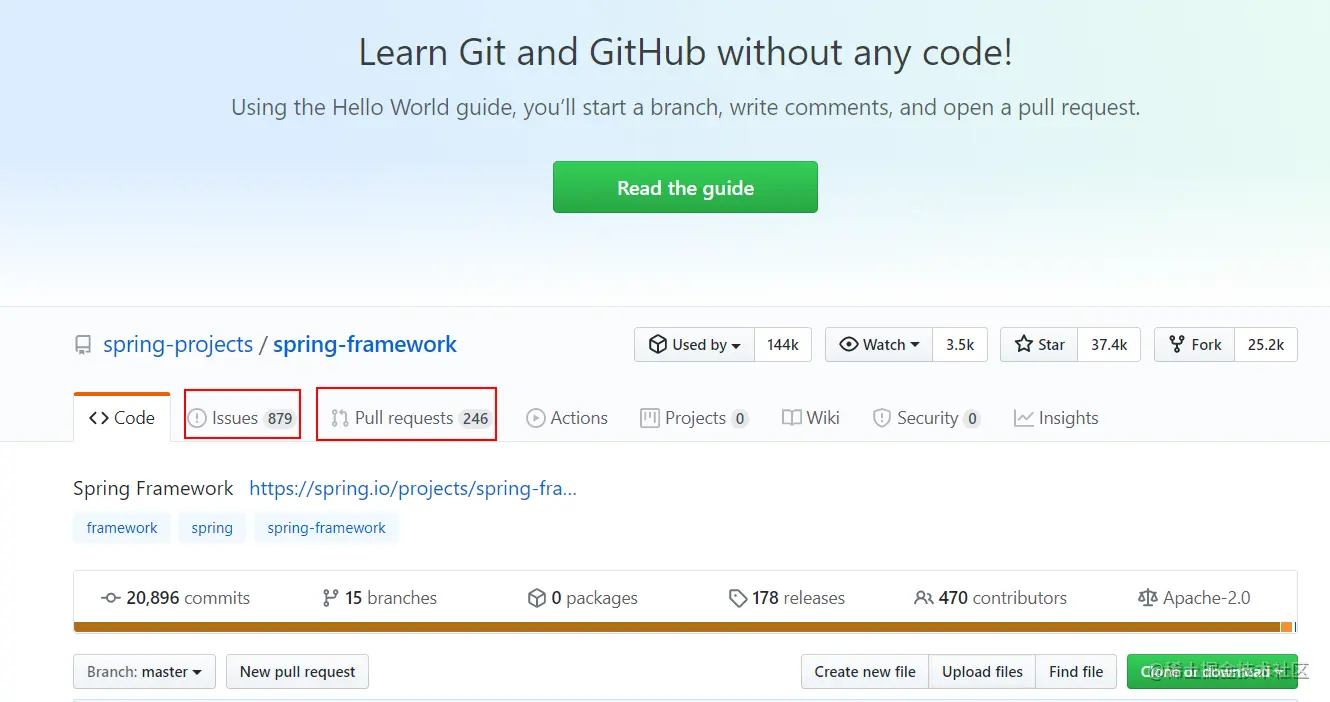Image resolution: width=1330 pixels, height=702 pixels.
Task: Open the Actions tab
Action: (x=567, y=418)
